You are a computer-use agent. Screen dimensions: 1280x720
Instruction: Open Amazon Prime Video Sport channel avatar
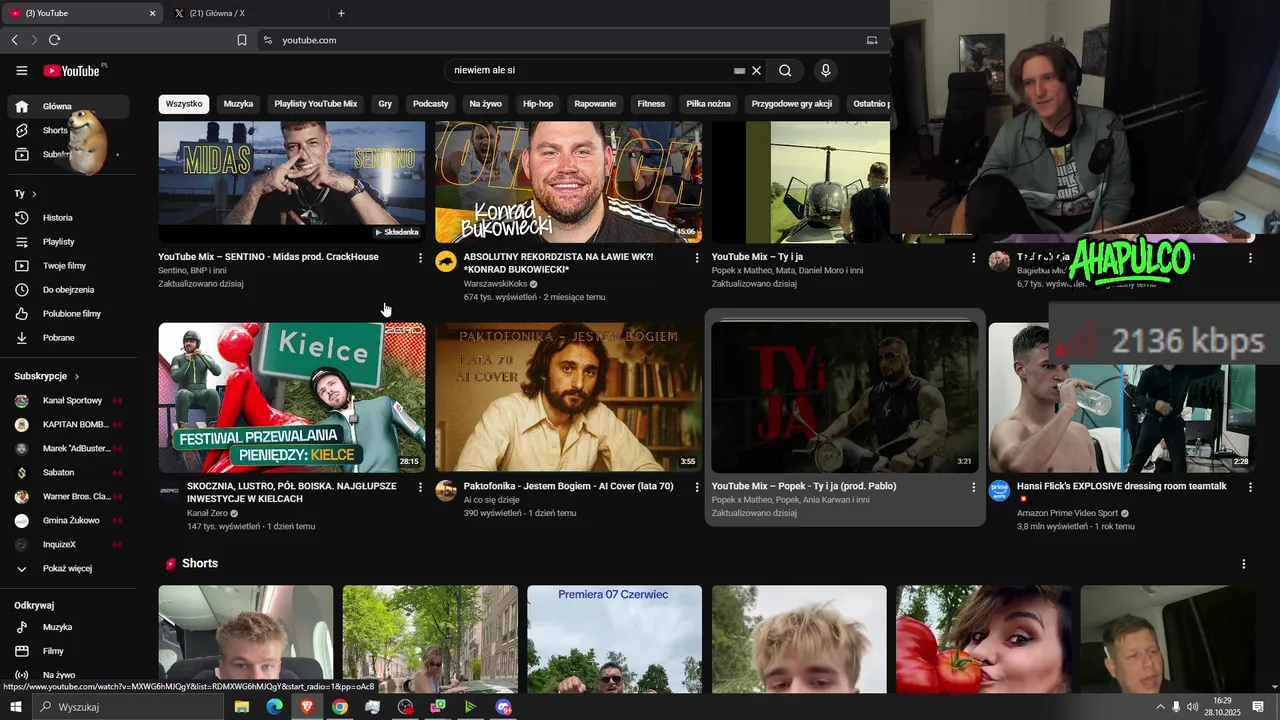(999, 491)
